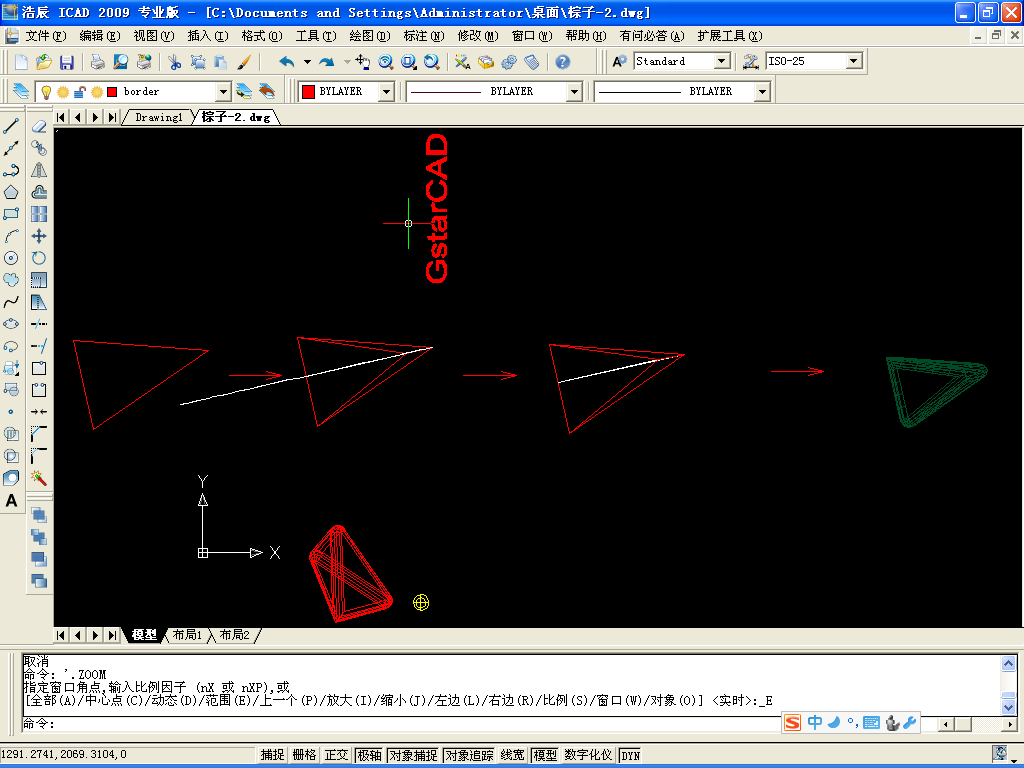Select the Erase tool

click(x=39, y=126)
